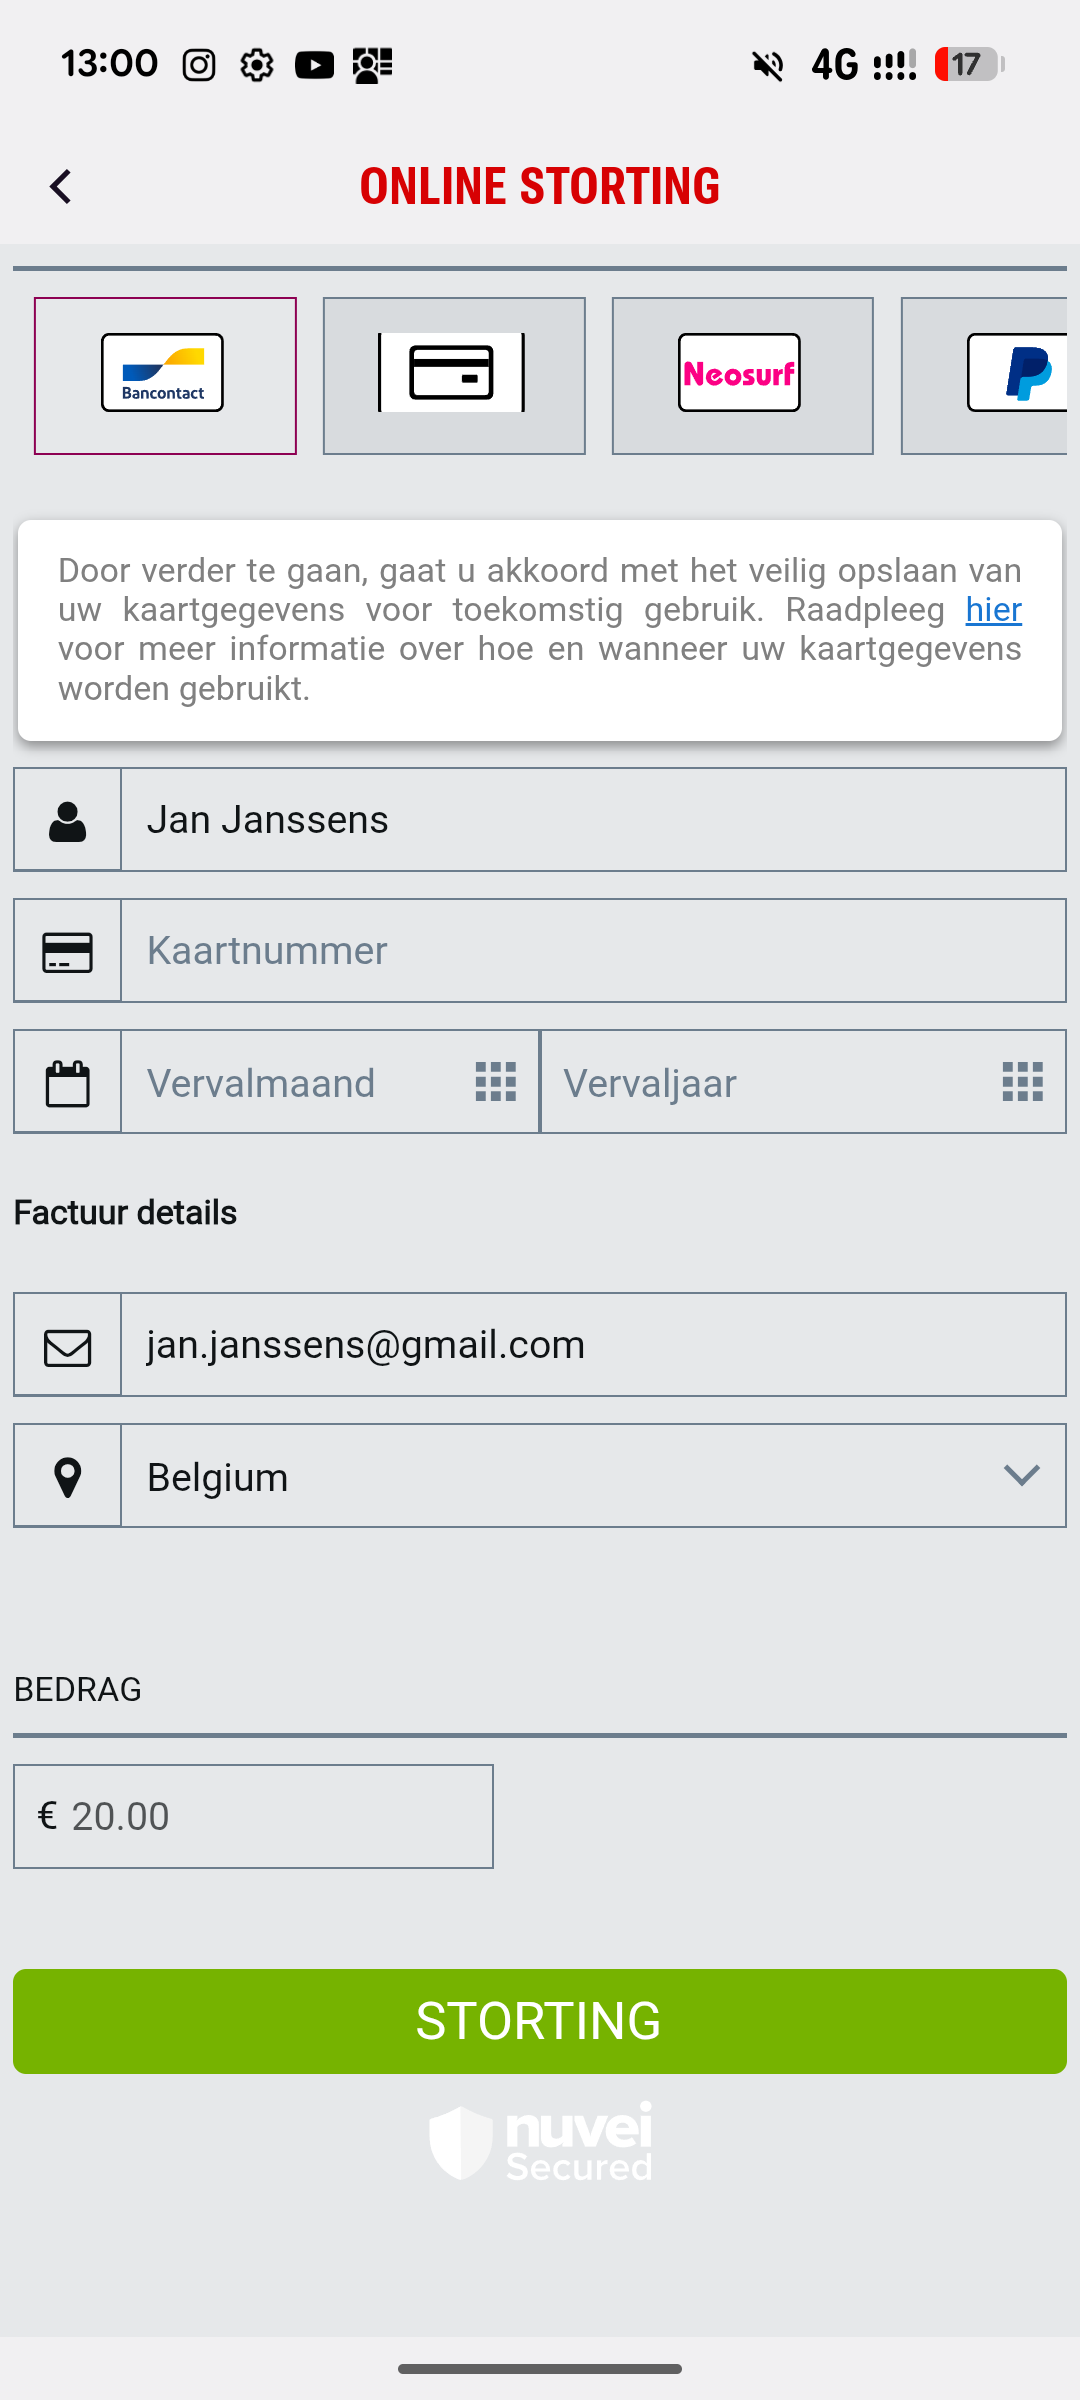The image size is (1080, 2400).
Task: Open the Vervaljaar year picker
Action: pos(803,1083)
